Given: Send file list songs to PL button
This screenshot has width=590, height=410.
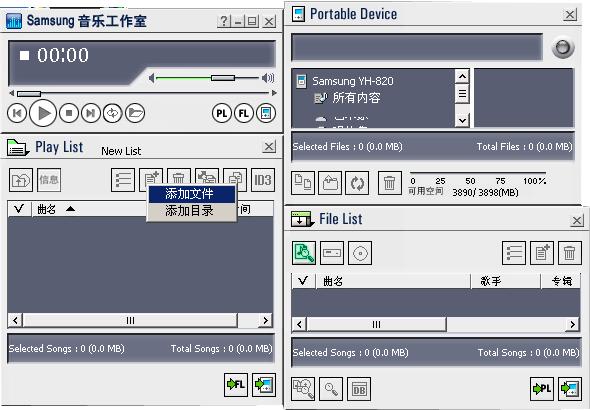Looking at the screenshot, I should coord(542,389).
